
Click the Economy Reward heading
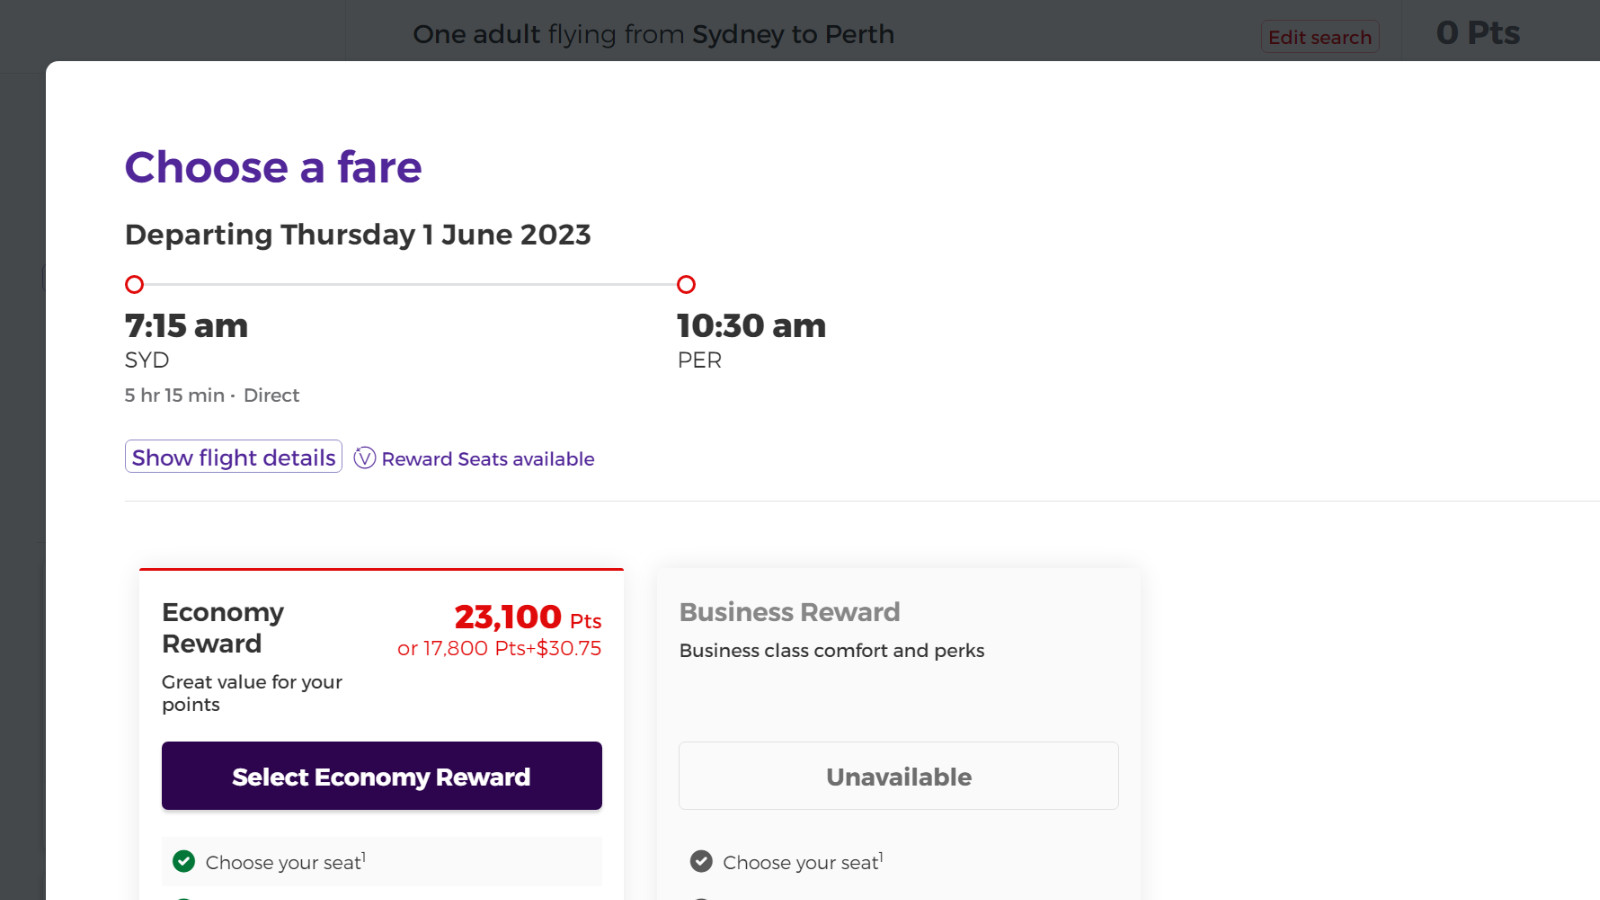223,628
